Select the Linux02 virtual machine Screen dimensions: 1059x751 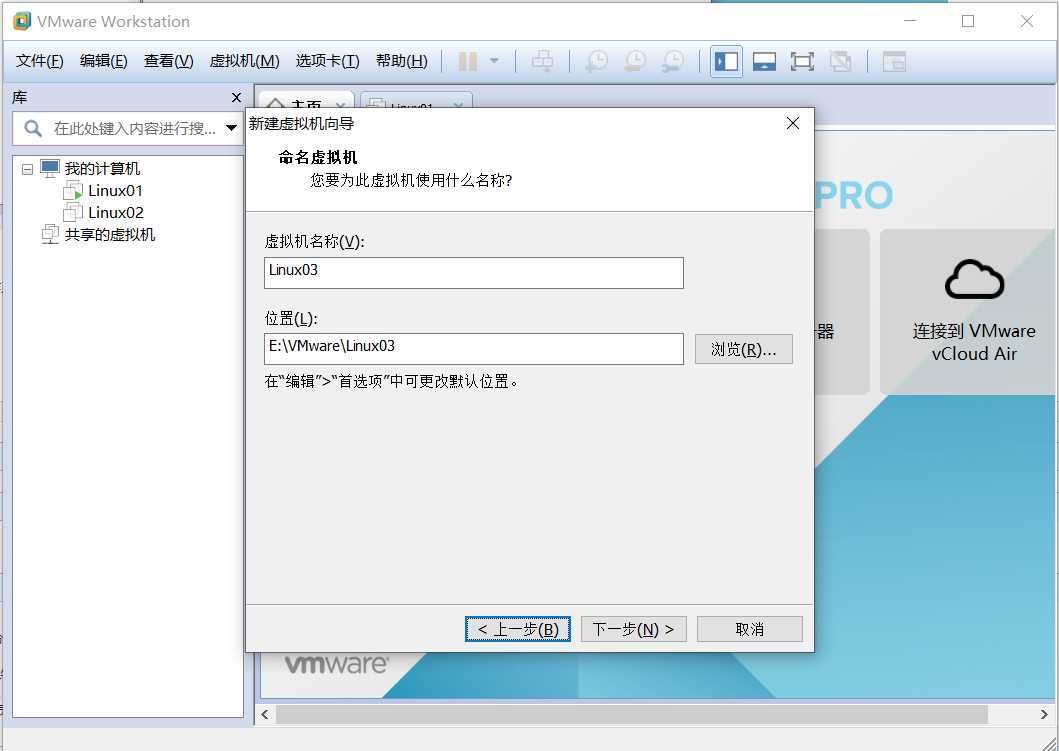115,213
